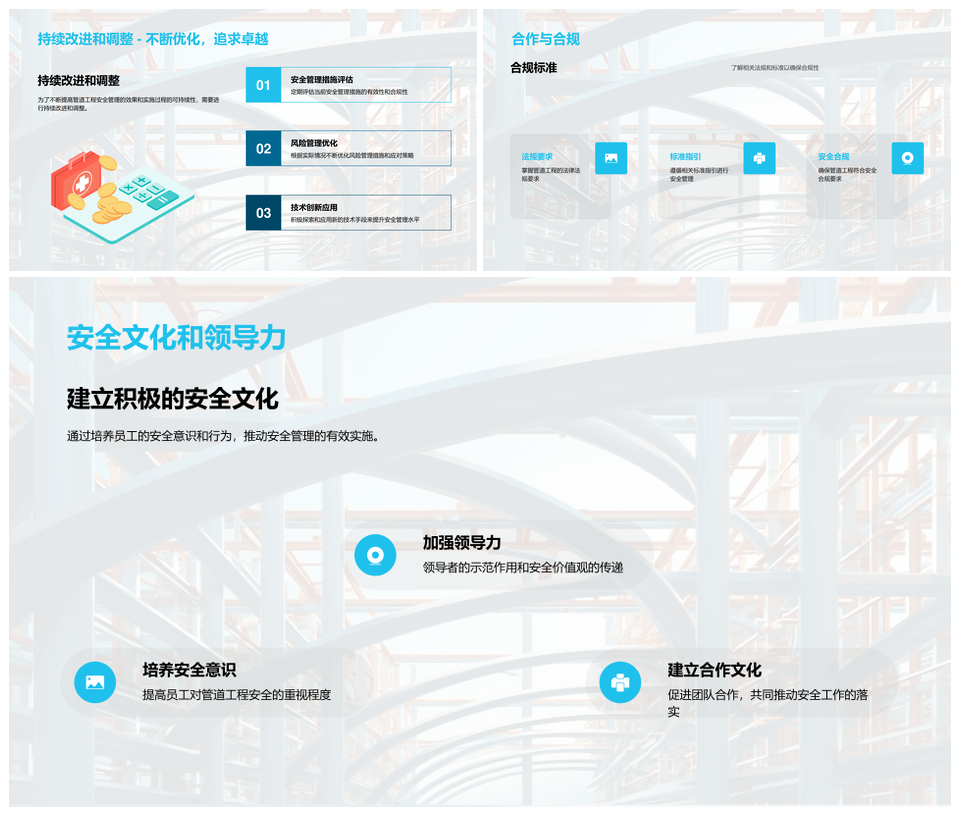Select the dark blue 03 number box
960x816 pixels.
pos(263,213)
